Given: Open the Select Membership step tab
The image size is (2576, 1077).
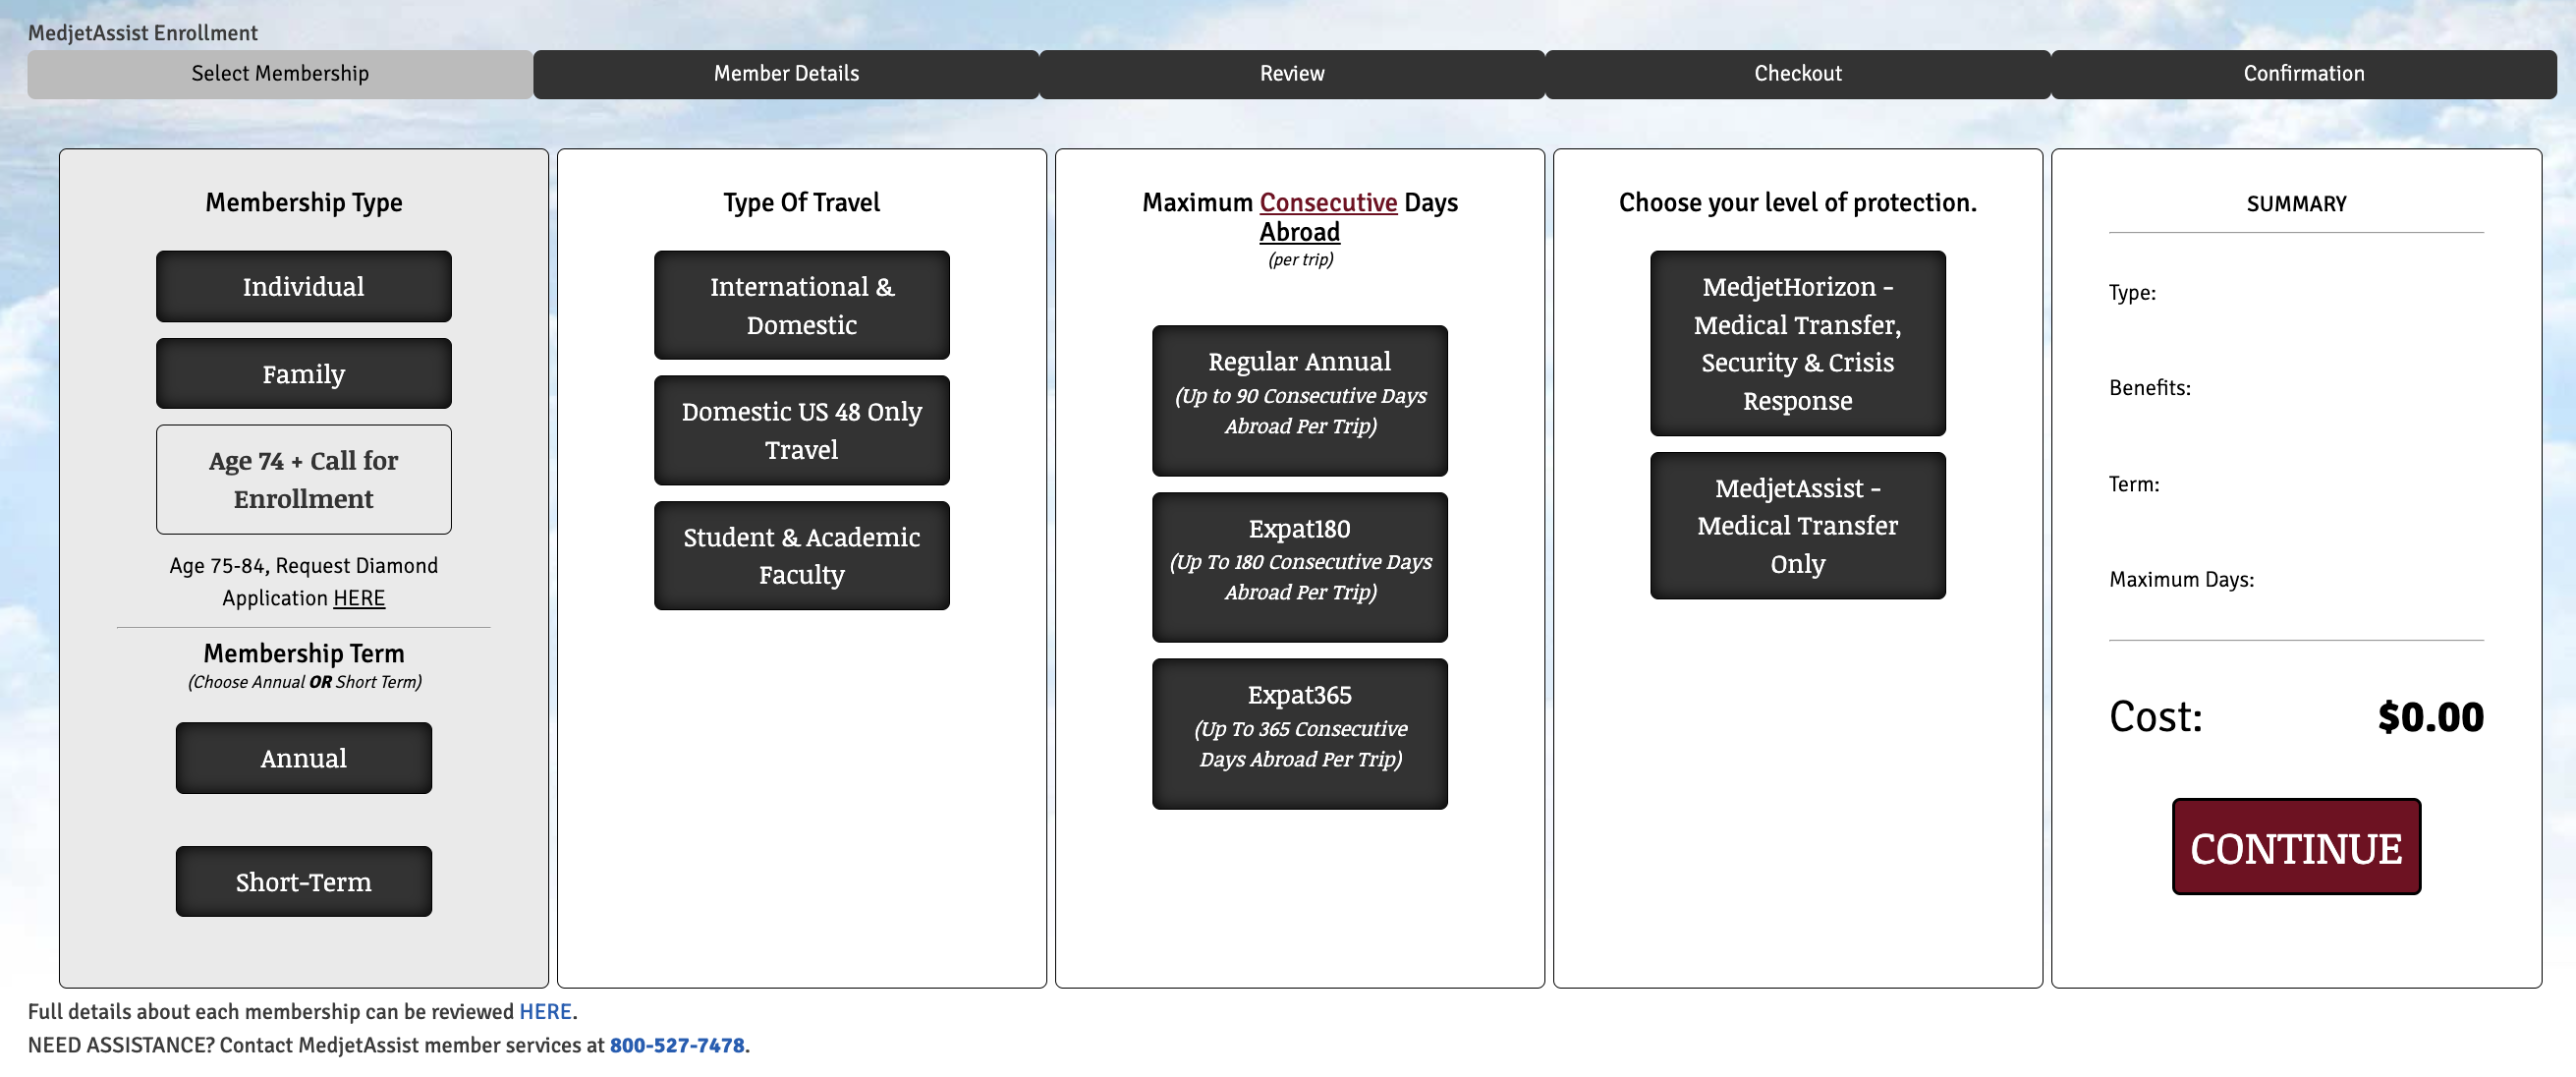Looking at the screenshot, I should [x=280, y=74].
